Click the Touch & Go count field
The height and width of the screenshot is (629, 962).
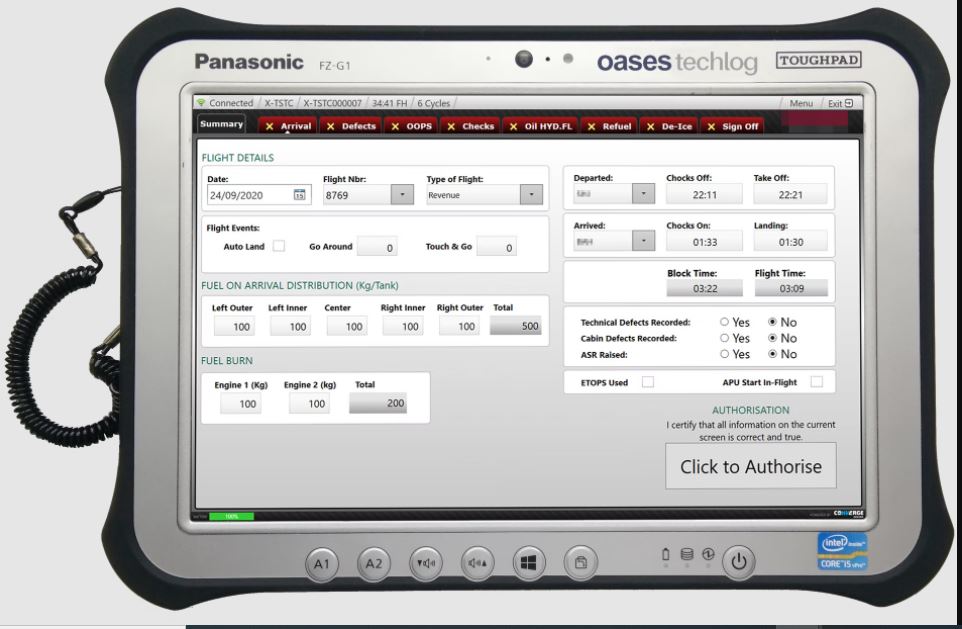click(x=496, y=247)
